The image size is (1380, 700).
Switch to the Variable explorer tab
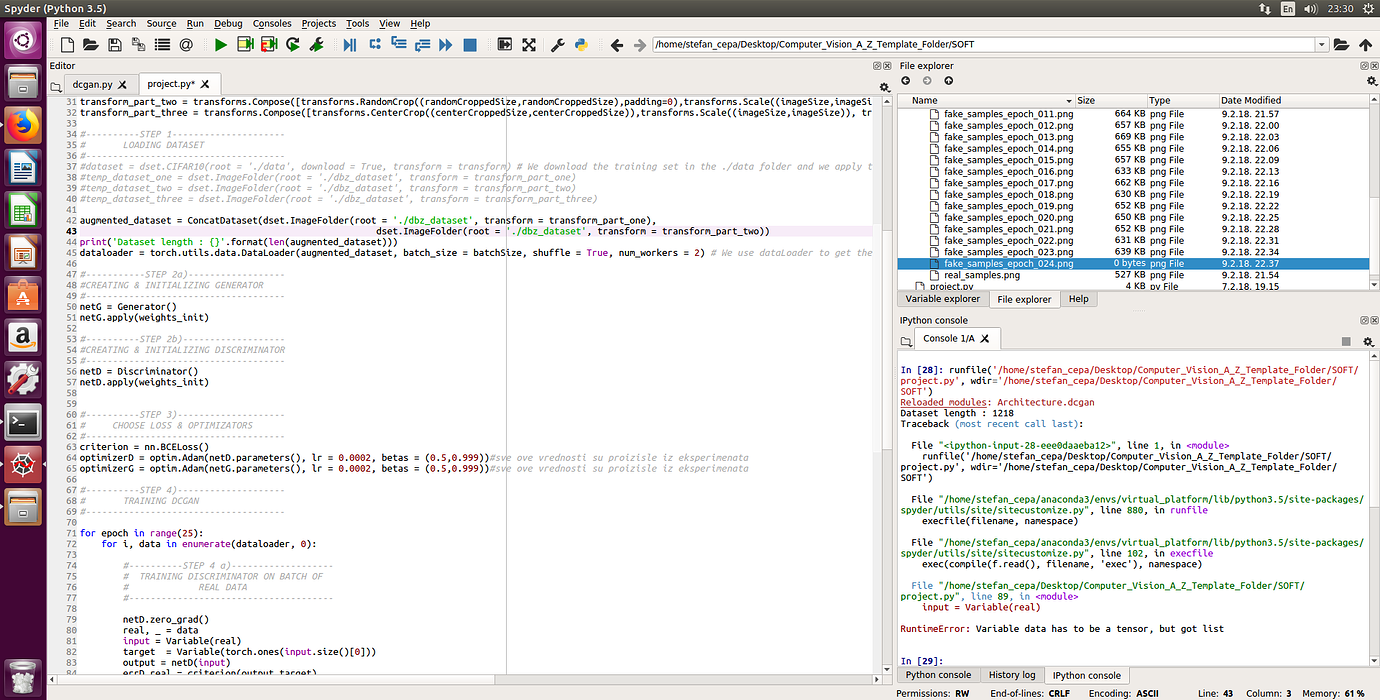942,299
